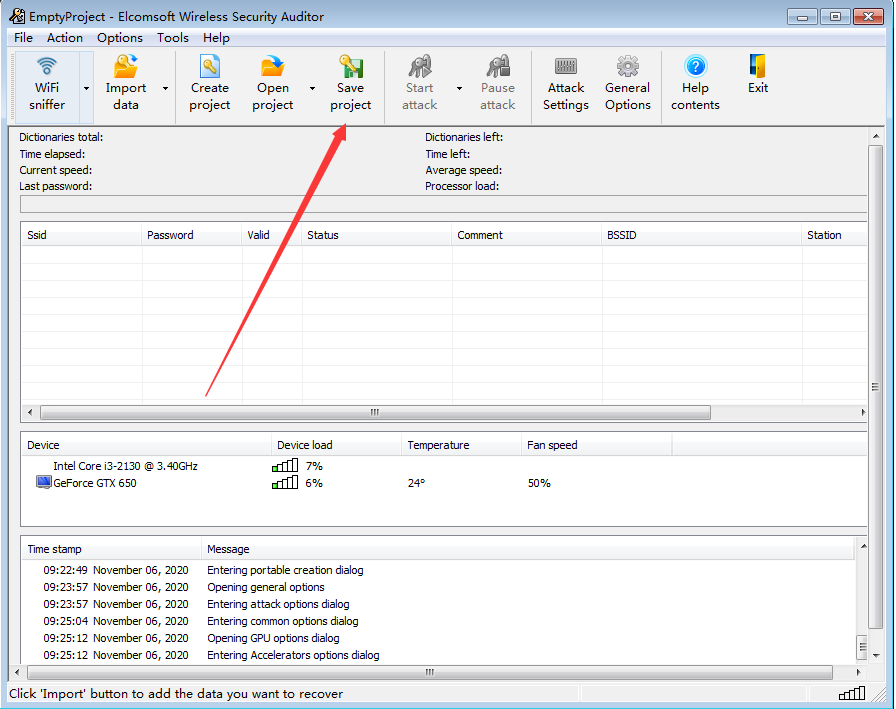Click the Device load column header

(x=335, y=445)
